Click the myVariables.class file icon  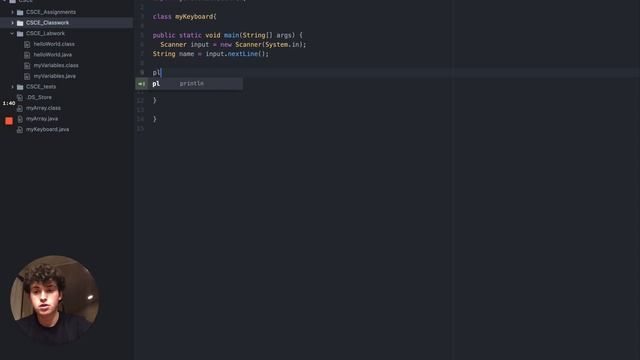coord(27,65)
